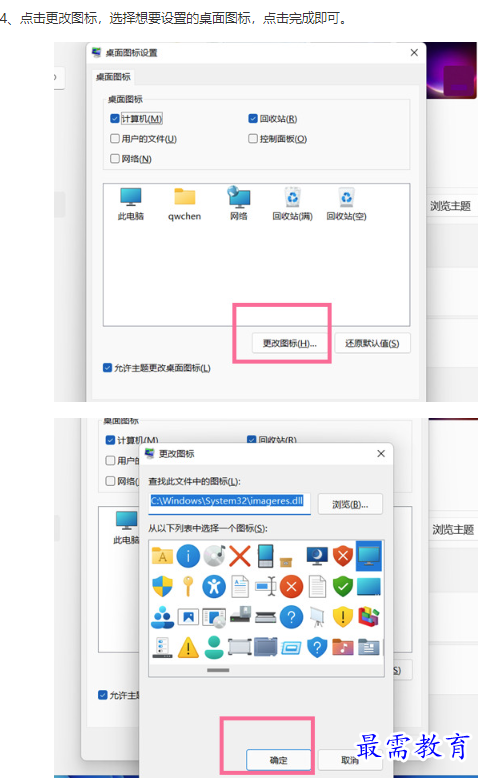Toggle 允许主题更改桌面图标(L) checkbox
This screenshot has width=478, height=778.
[x=107, y=368]
